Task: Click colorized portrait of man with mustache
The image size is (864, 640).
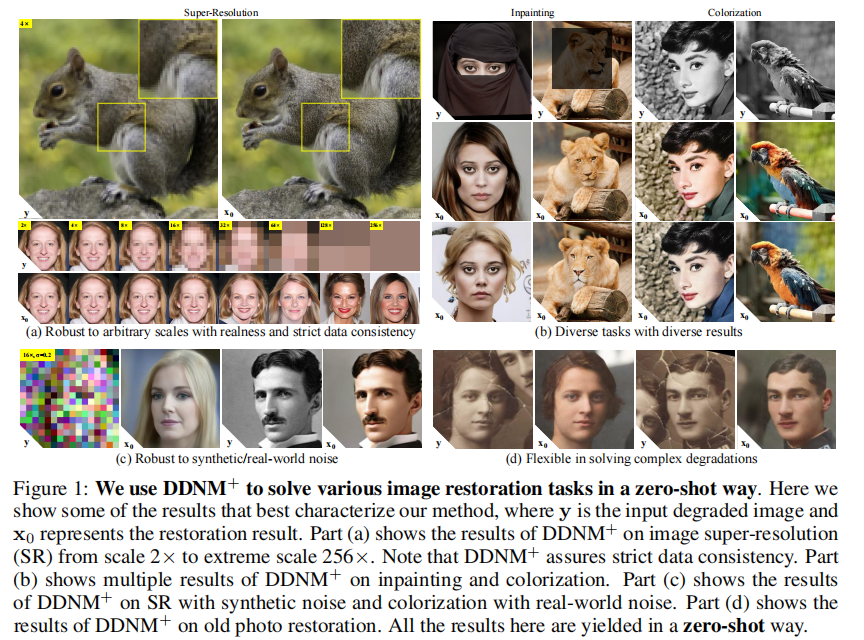Action: click(372, 399)
